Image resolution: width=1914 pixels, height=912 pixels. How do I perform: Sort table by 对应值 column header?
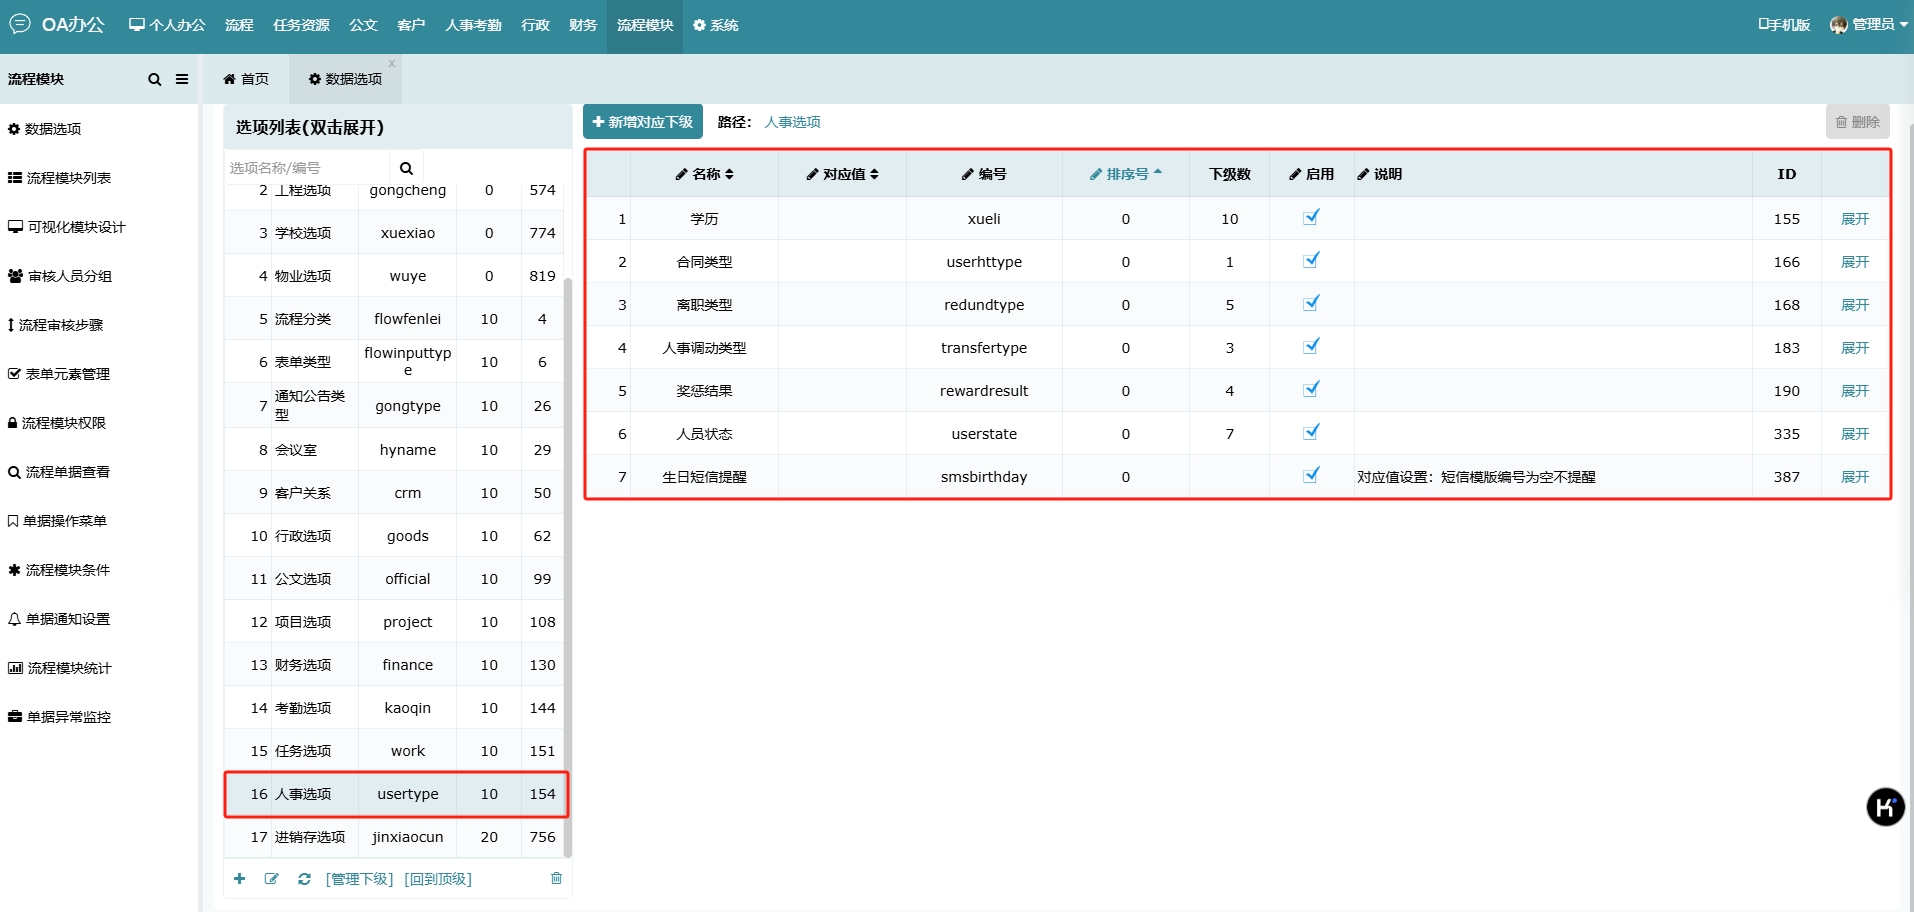[x=842, y=174]
